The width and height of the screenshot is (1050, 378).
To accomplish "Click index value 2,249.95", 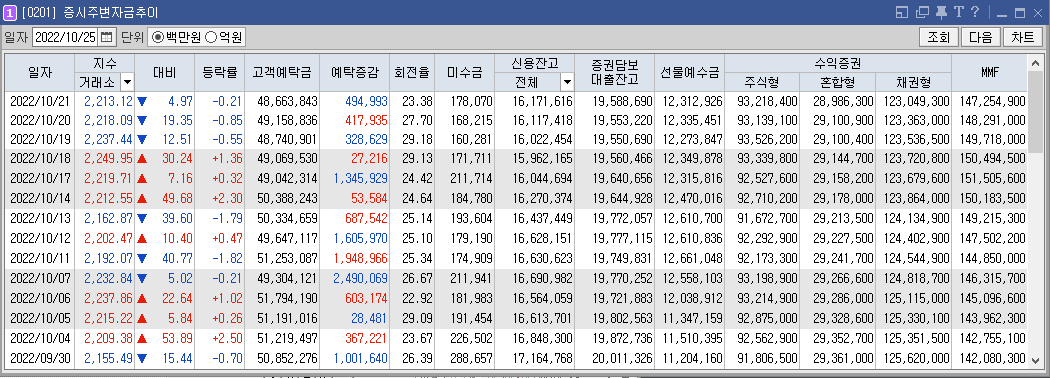I will coord(108,158).
